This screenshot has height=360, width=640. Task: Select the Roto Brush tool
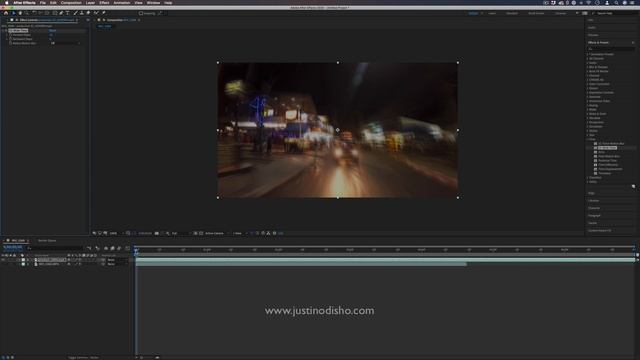tap(96, 13)
